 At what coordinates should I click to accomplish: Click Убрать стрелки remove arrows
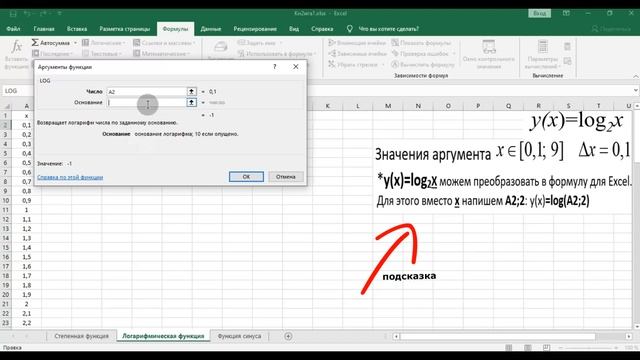pos(356,64)
